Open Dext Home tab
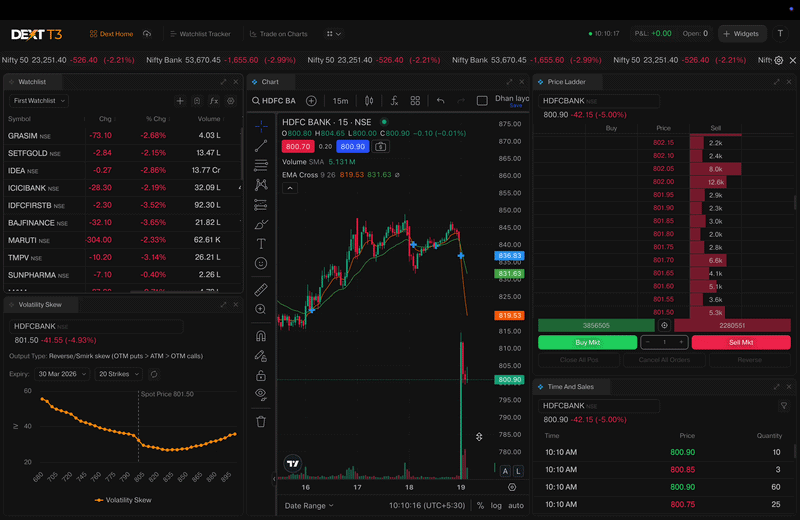800x520 pixels. tap(111, 34)
